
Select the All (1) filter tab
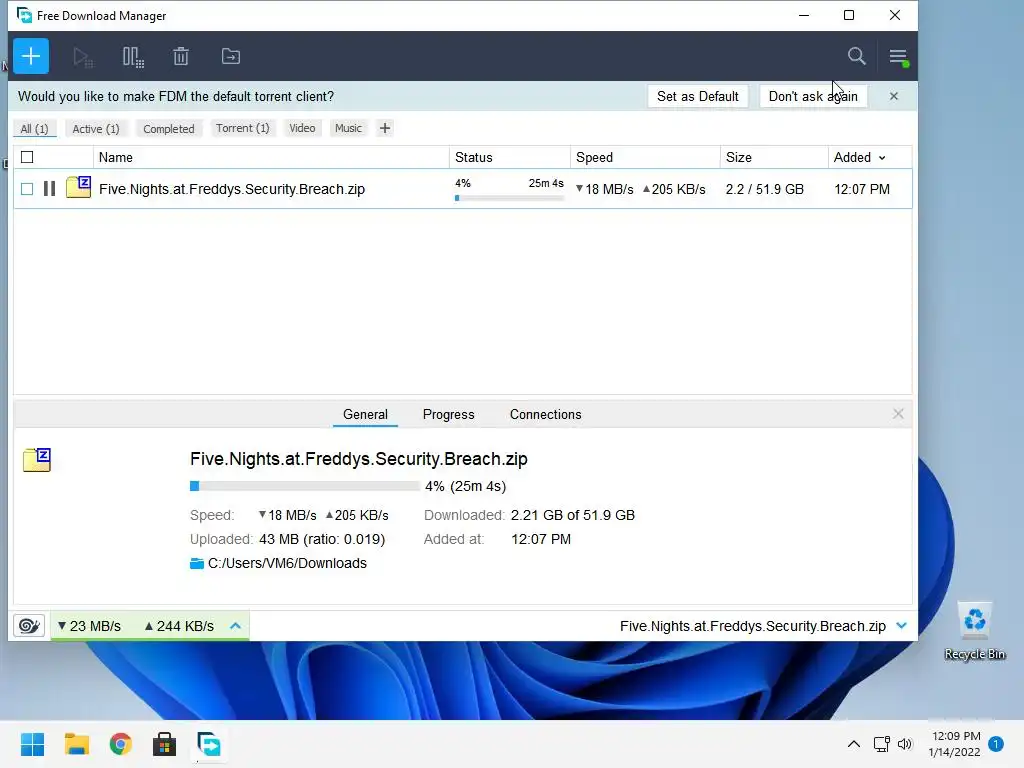[x=35, y=129]
